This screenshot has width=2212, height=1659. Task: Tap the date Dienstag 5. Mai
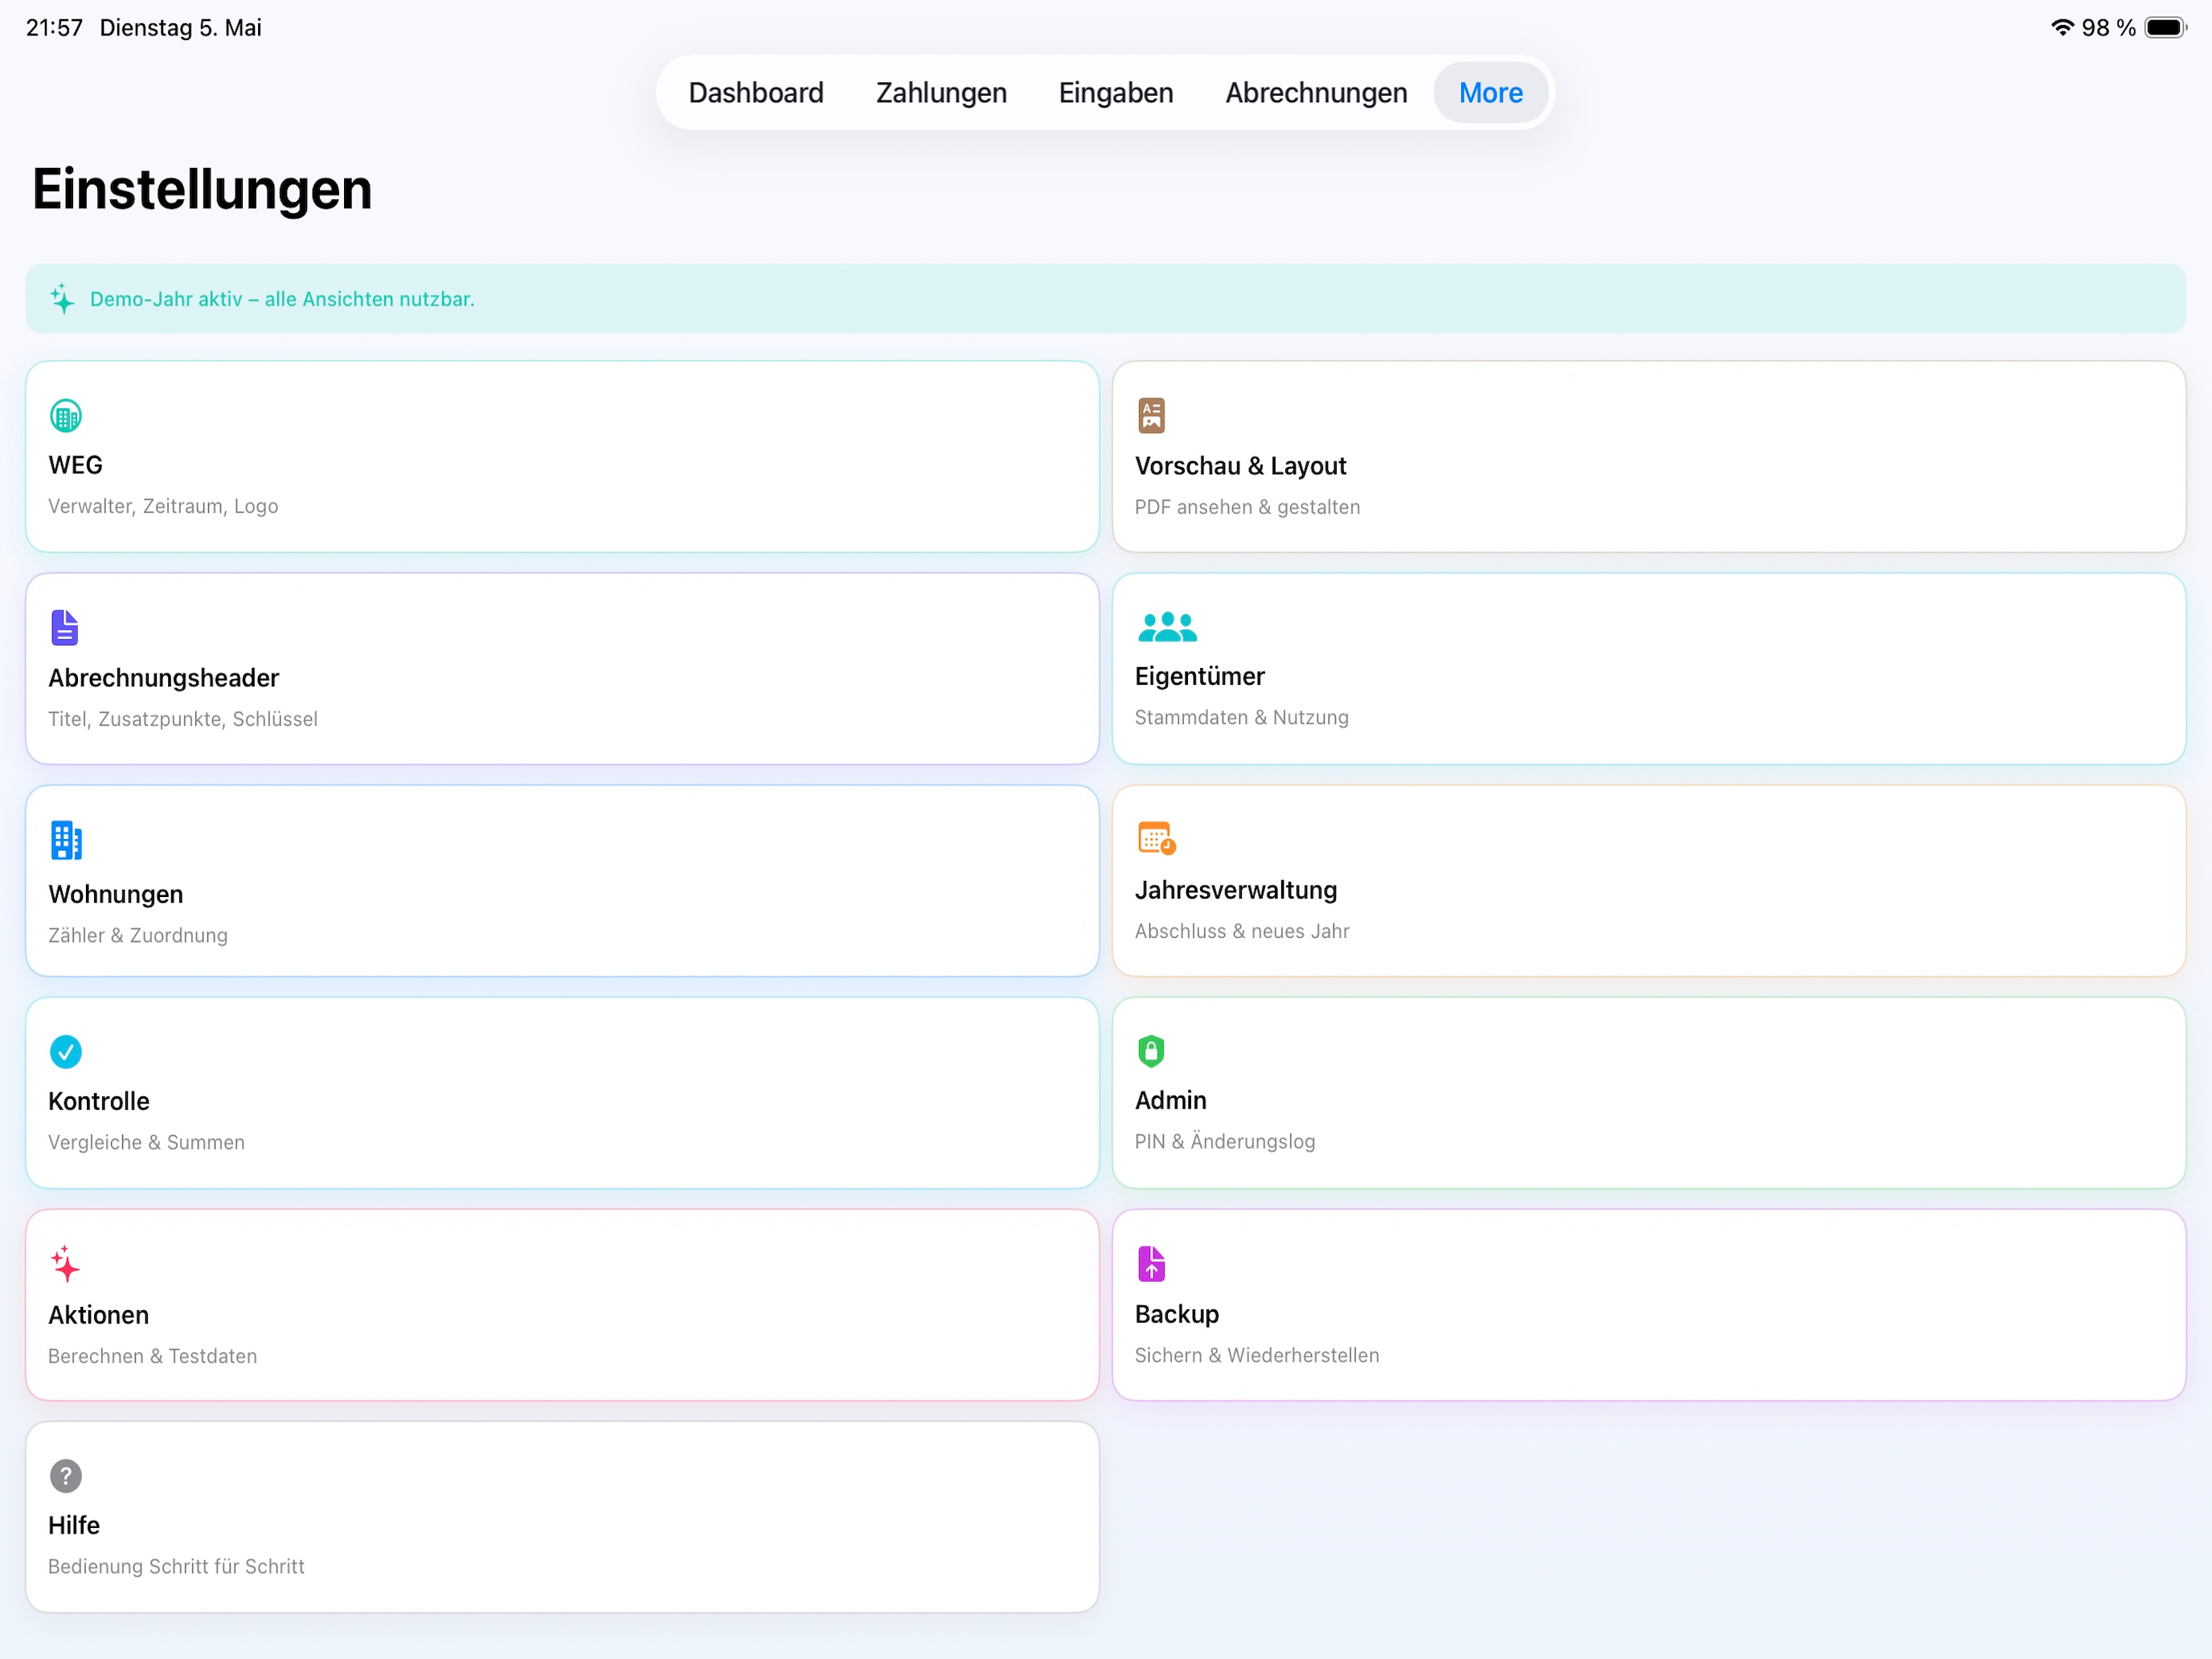180,27
